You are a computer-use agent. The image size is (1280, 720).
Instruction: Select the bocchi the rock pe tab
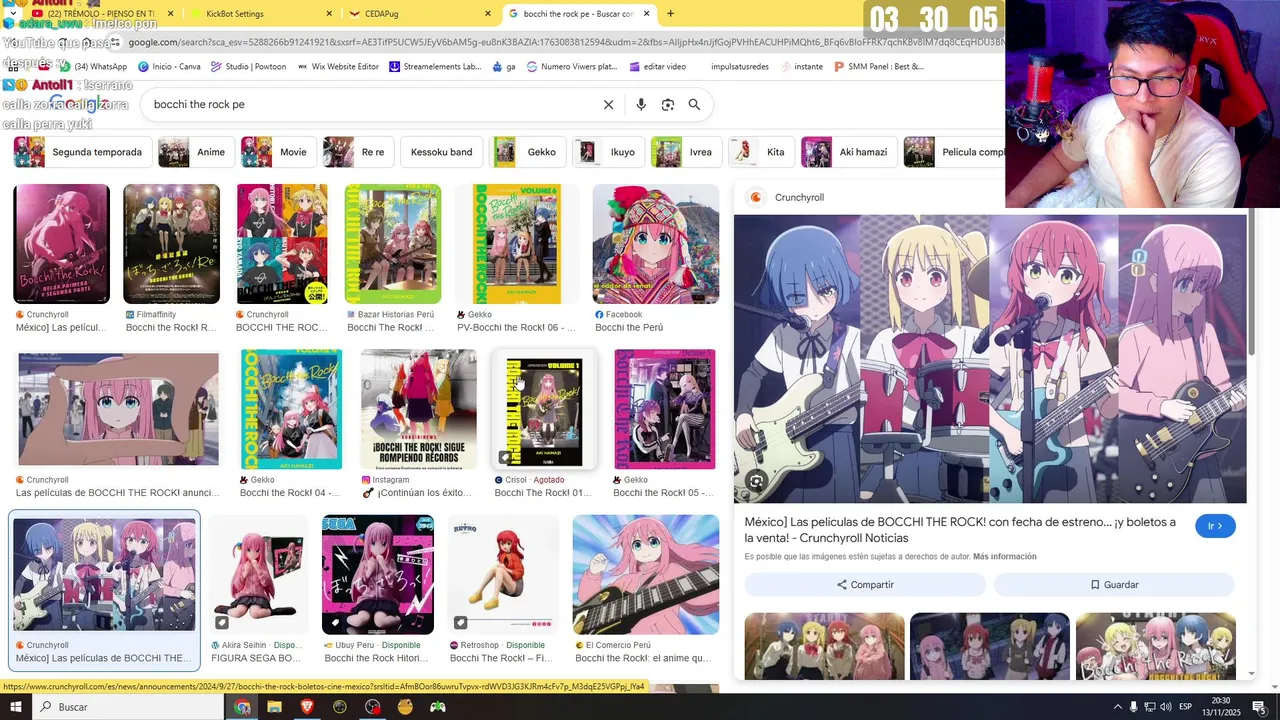point(578,14)
